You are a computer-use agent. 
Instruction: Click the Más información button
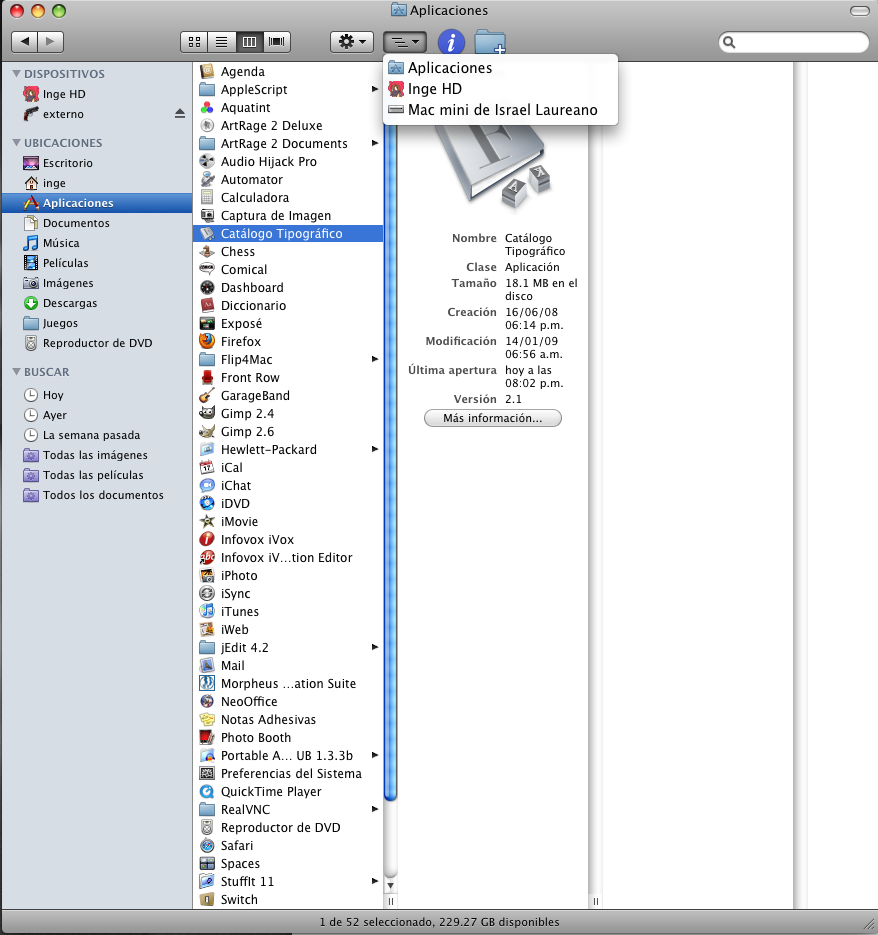click(492, 417)
